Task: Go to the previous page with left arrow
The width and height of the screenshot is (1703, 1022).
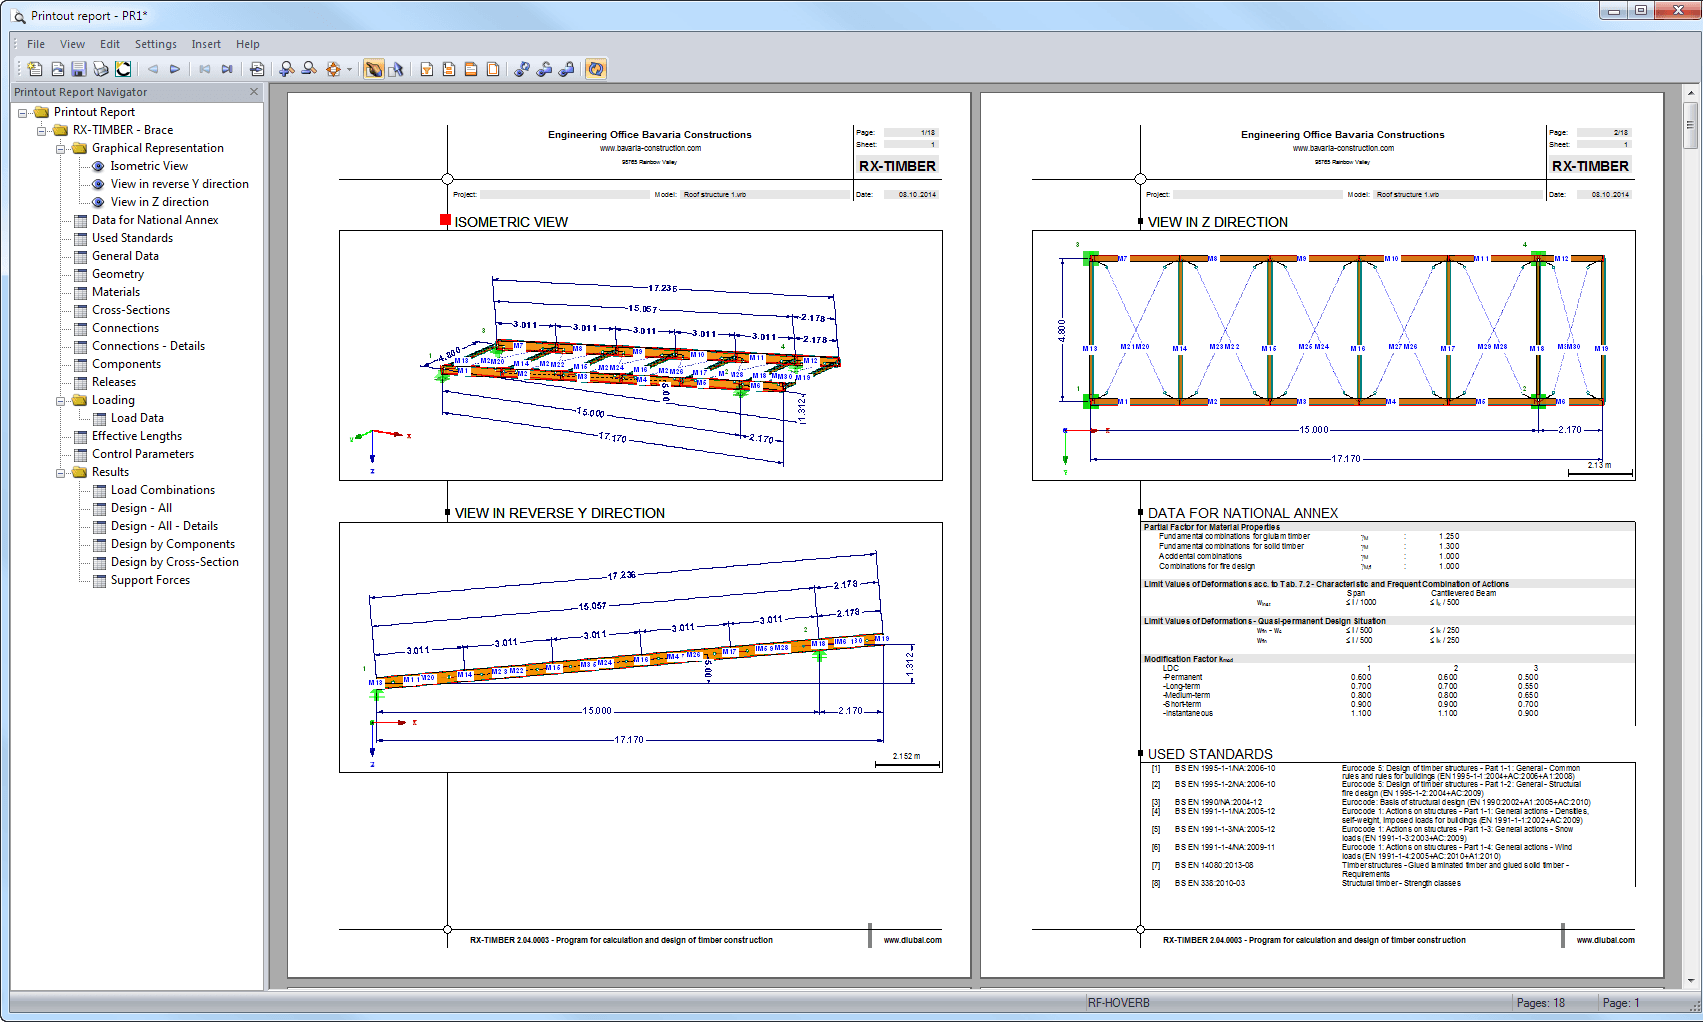Action: pyautogui.click(x=153, y=69)
